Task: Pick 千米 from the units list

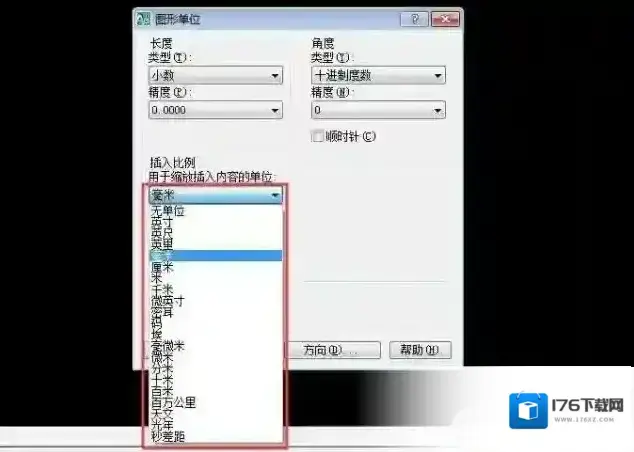Action: 216,289
